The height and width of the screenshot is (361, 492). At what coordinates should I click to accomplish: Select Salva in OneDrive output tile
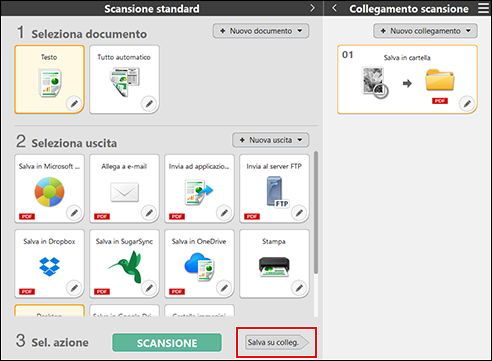(199, 263)
